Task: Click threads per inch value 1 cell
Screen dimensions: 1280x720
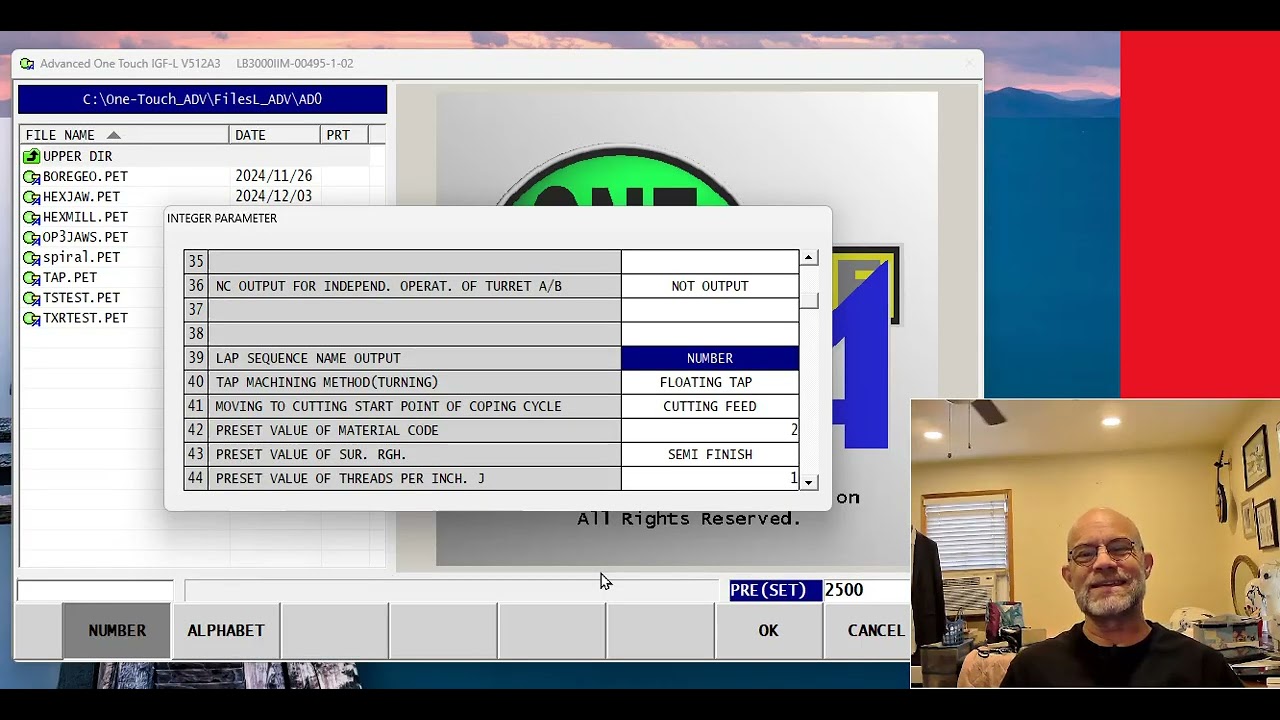Action: click(x=710, y=478)
